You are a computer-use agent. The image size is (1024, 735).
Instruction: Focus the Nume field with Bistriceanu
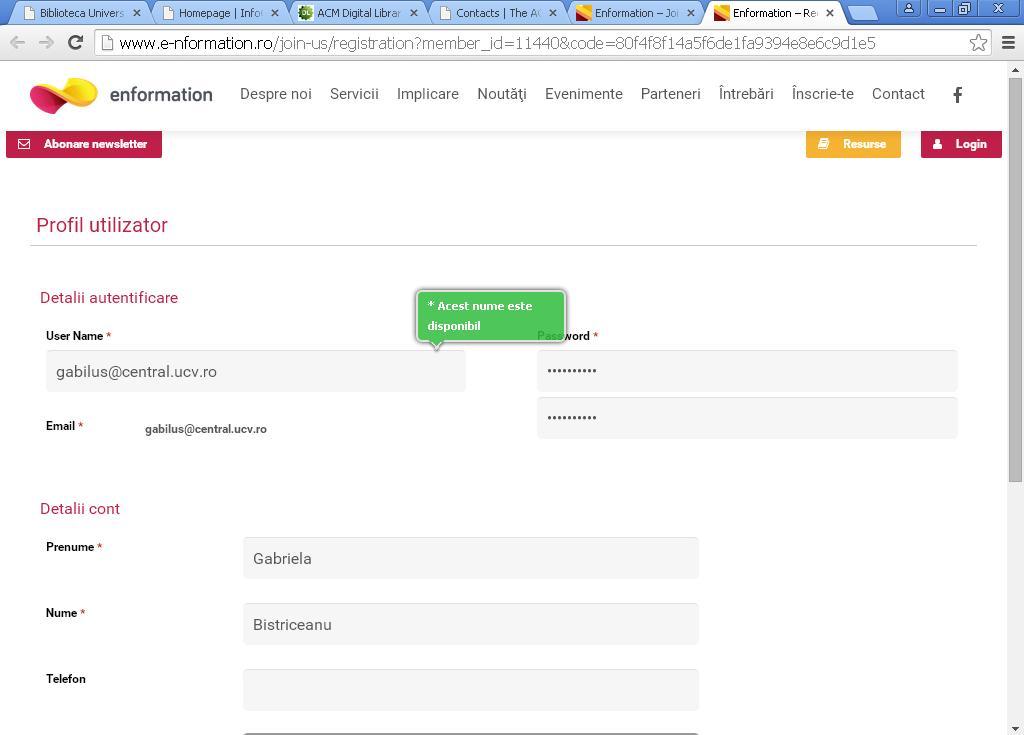click(x=471, y=624)
